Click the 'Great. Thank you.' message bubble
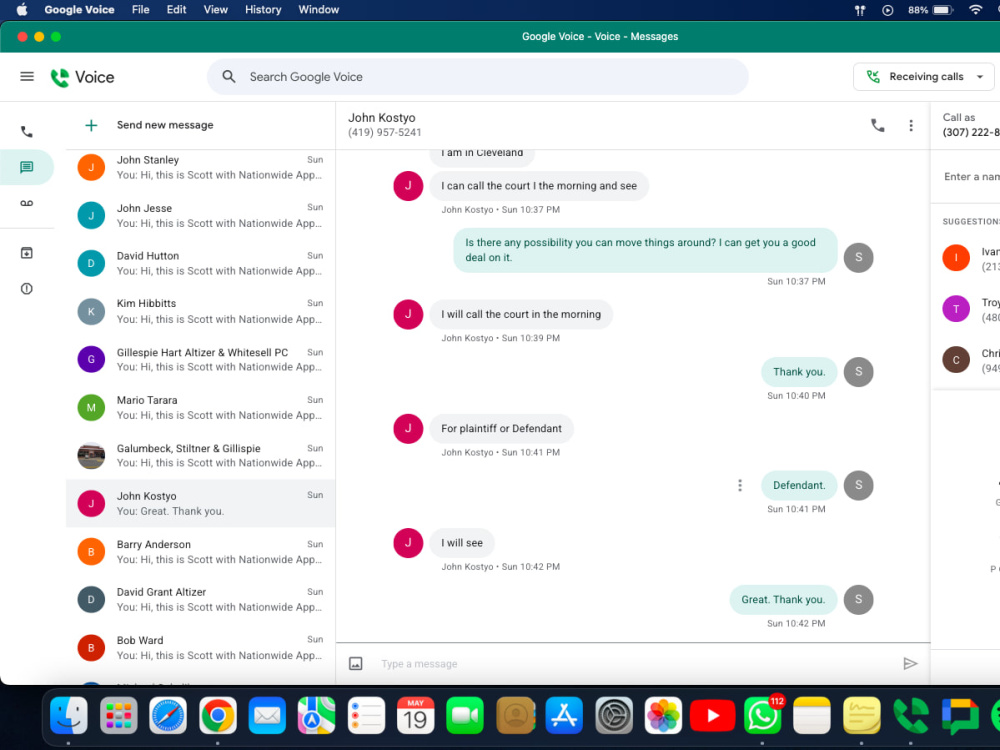 (783, 599)
